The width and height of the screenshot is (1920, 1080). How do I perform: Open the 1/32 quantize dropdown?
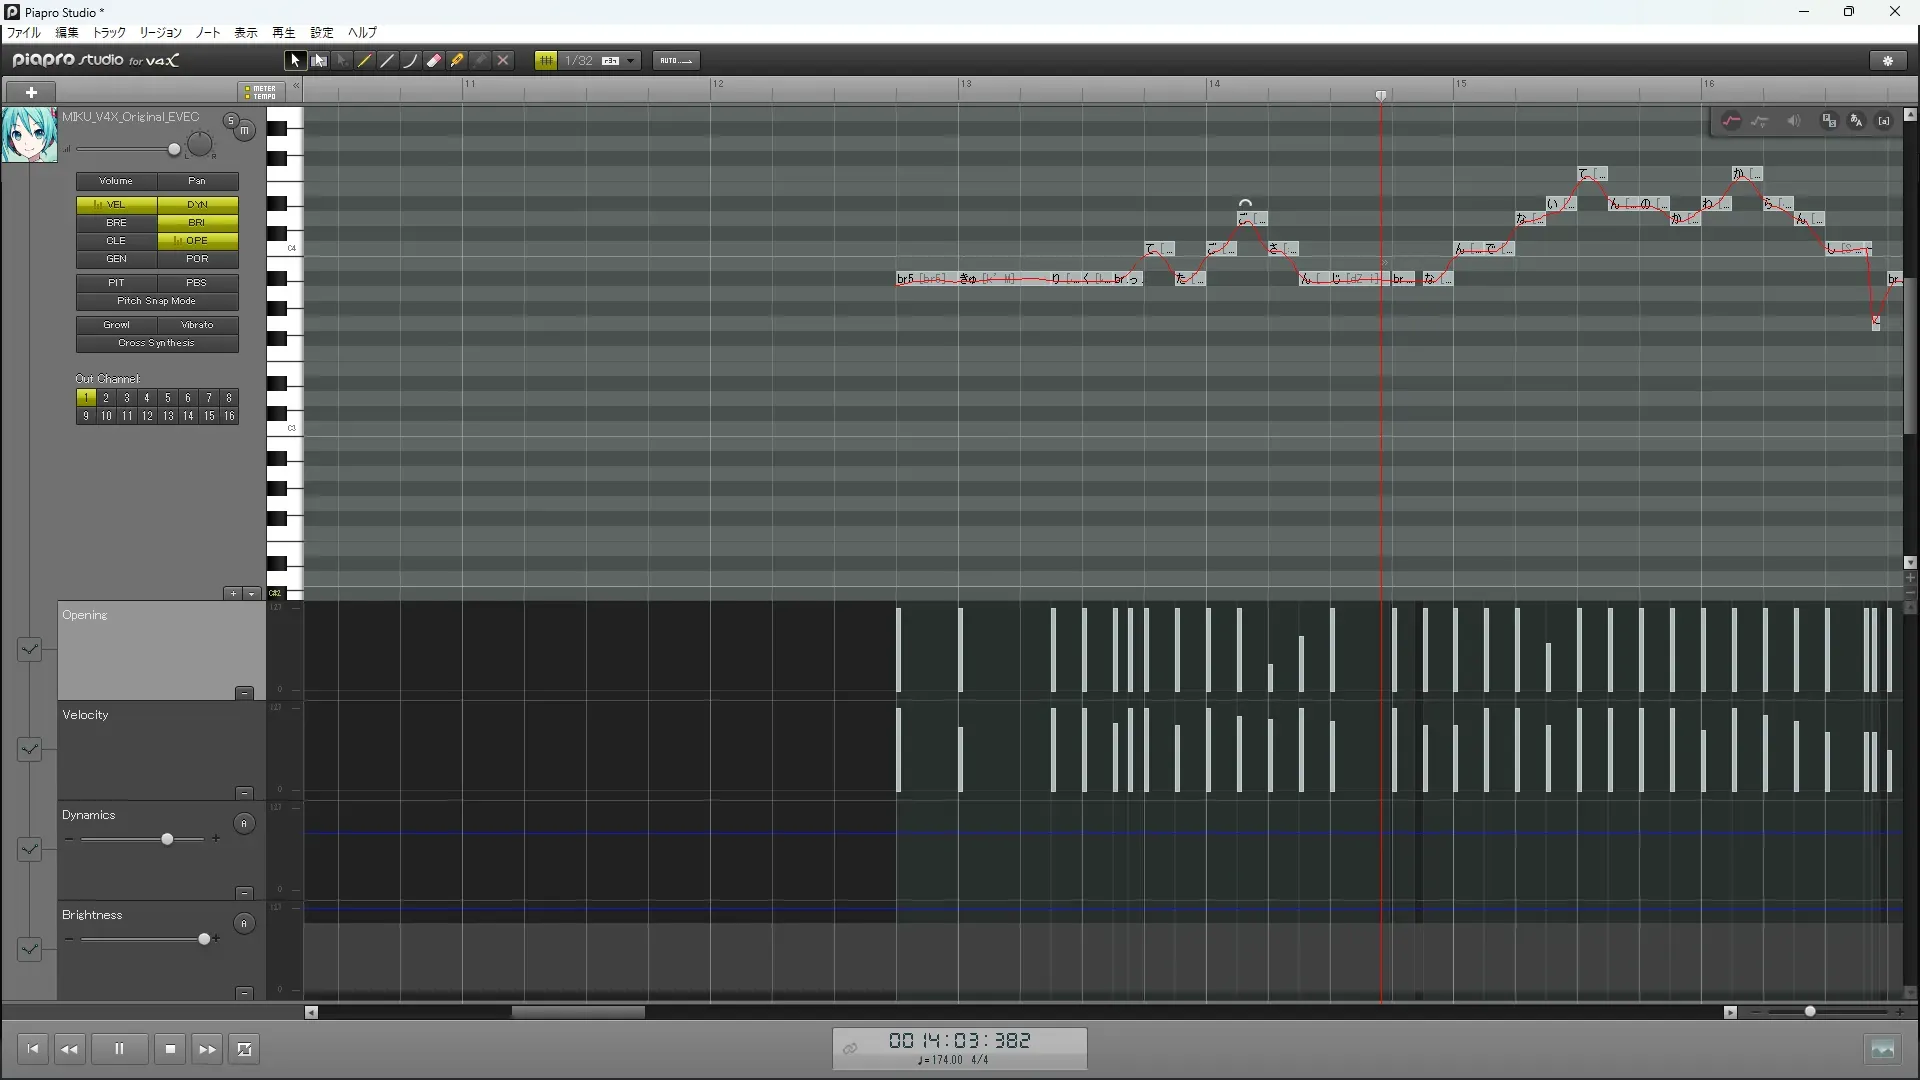coord(630,61)
